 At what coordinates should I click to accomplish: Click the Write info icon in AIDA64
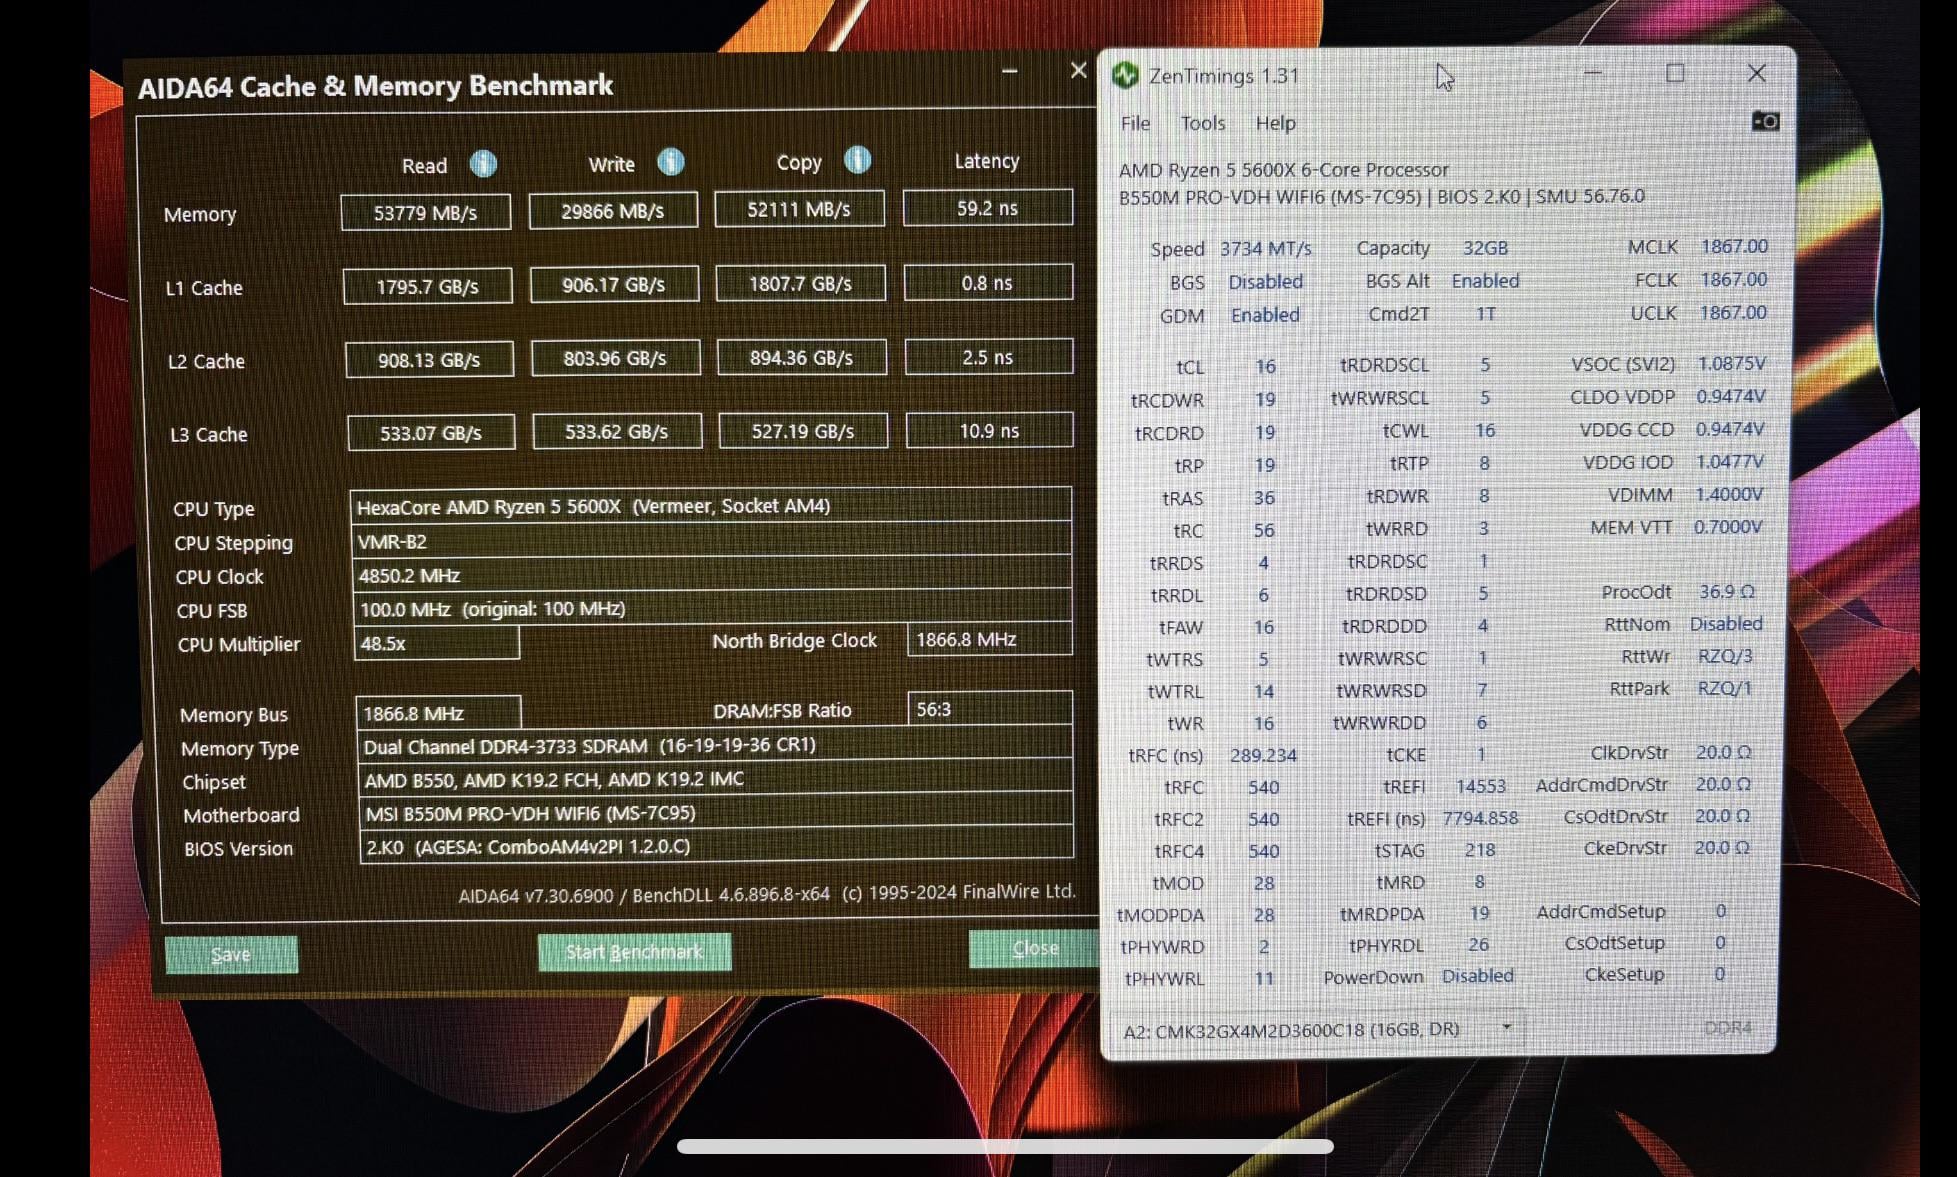click(x=671, y=162)
